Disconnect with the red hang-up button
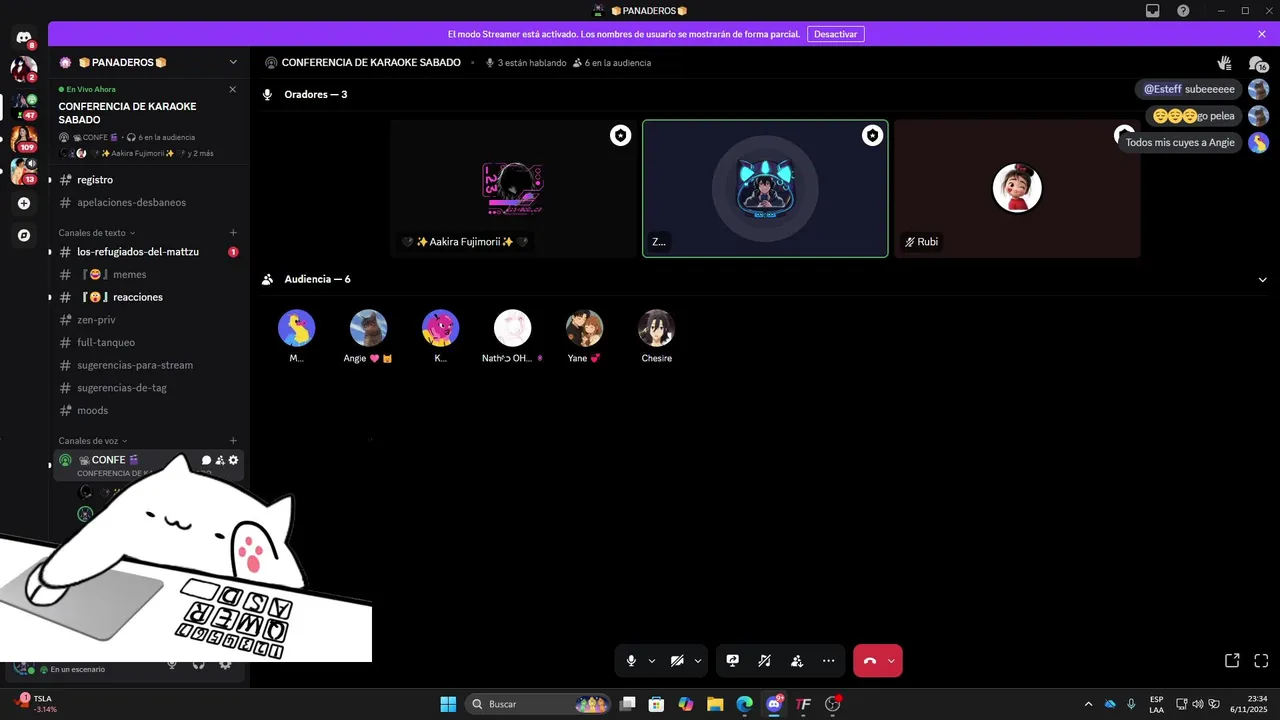This screenshot has height=720, width=1280. pos(869,661)
